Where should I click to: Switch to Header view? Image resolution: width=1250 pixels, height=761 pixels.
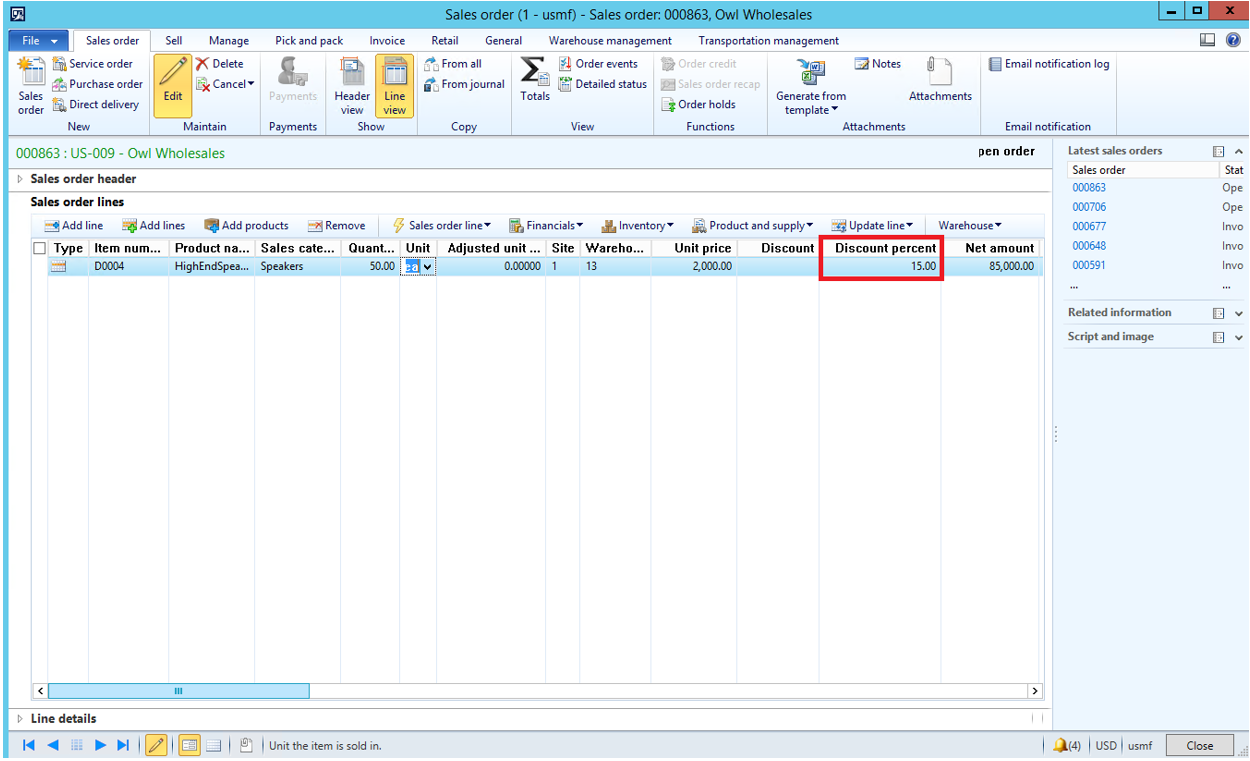tap(352, 84)
